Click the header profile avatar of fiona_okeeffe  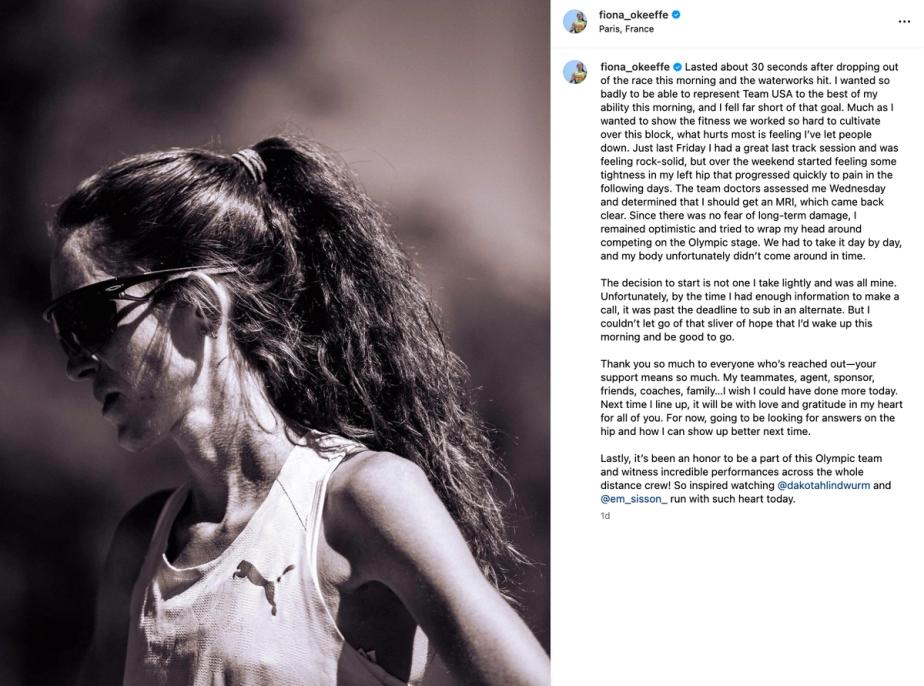click(x=575, y=22)
